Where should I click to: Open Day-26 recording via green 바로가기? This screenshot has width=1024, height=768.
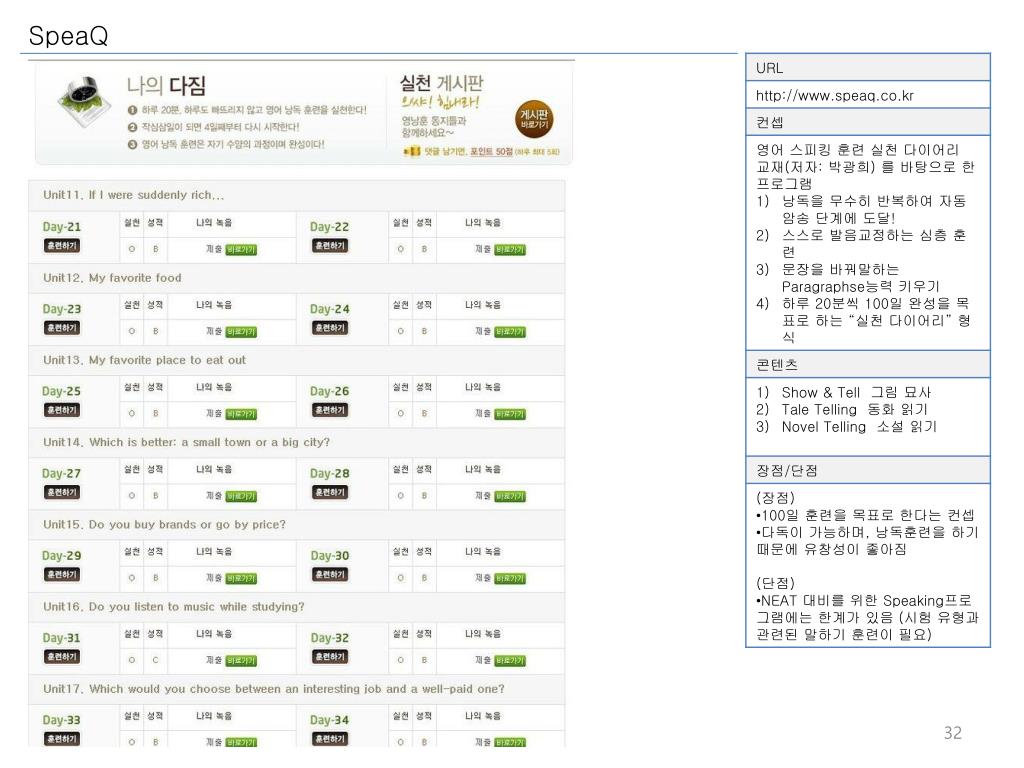coord(509,415)
